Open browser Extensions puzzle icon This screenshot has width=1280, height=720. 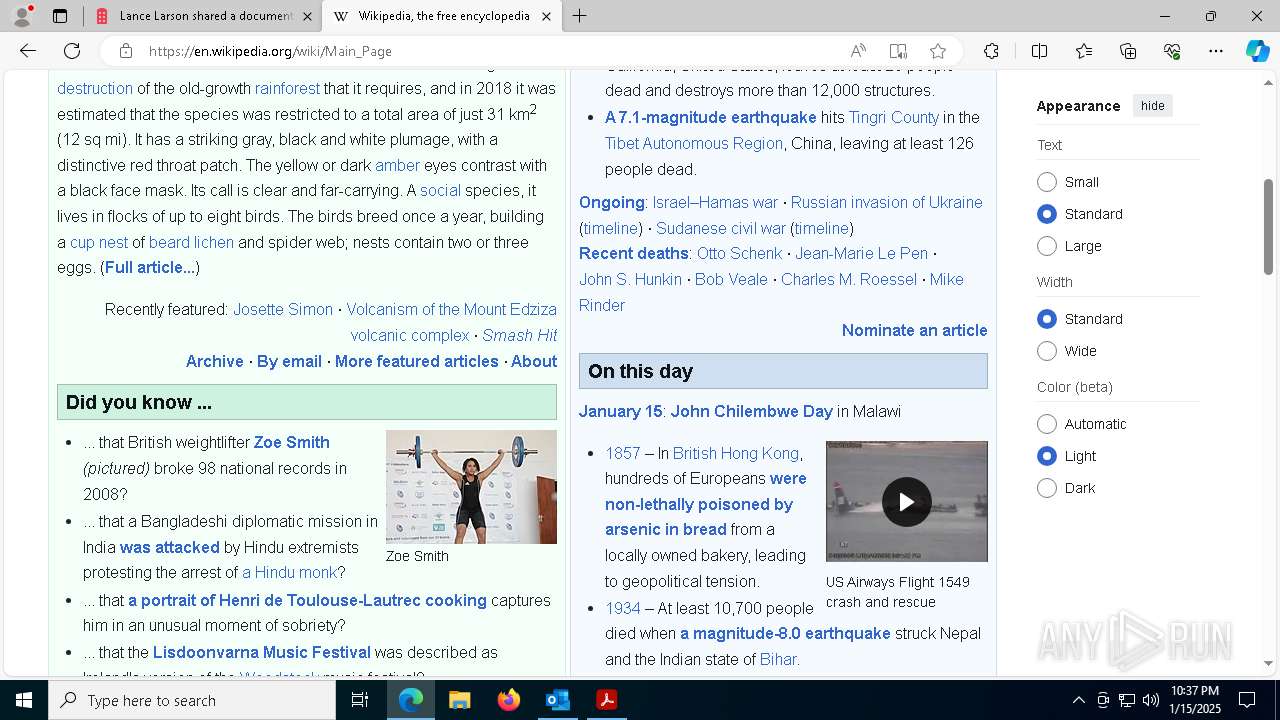(x=991, y=51)
